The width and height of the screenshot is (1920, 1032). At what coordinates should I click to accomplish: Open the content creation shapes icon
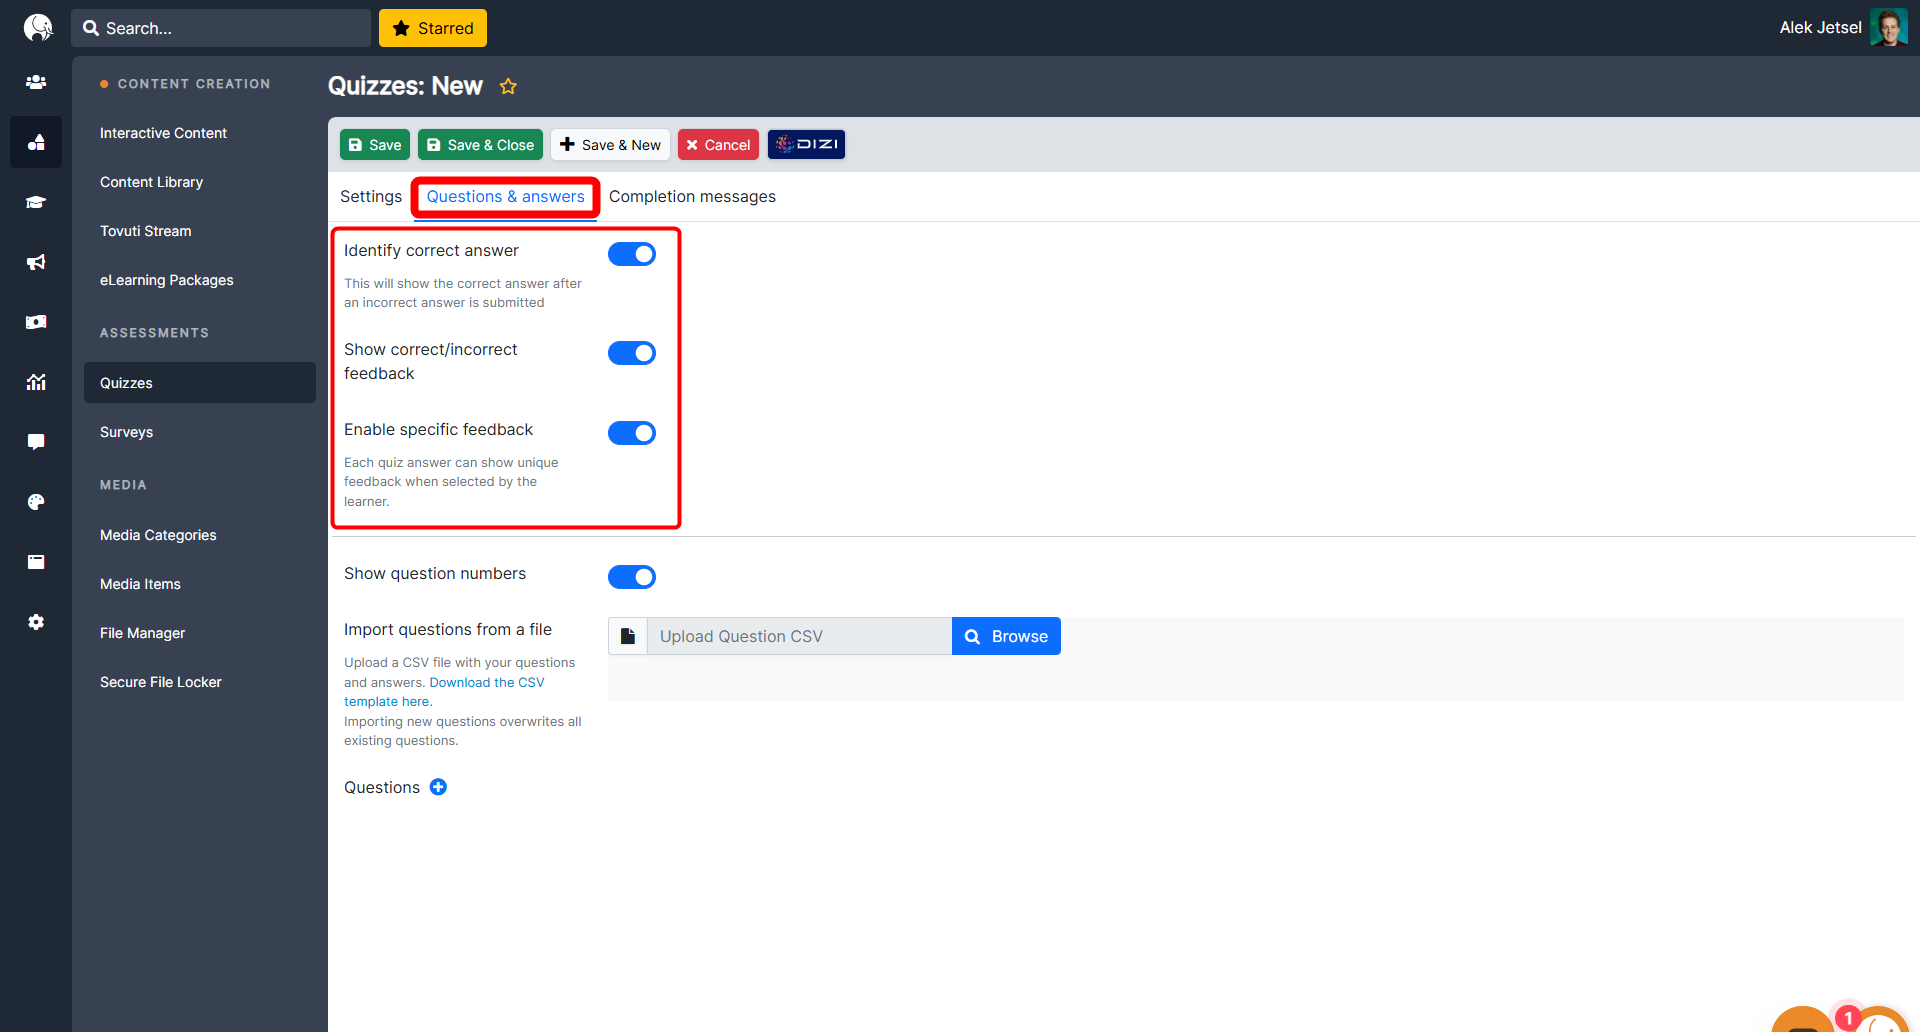tap(36, 142)
